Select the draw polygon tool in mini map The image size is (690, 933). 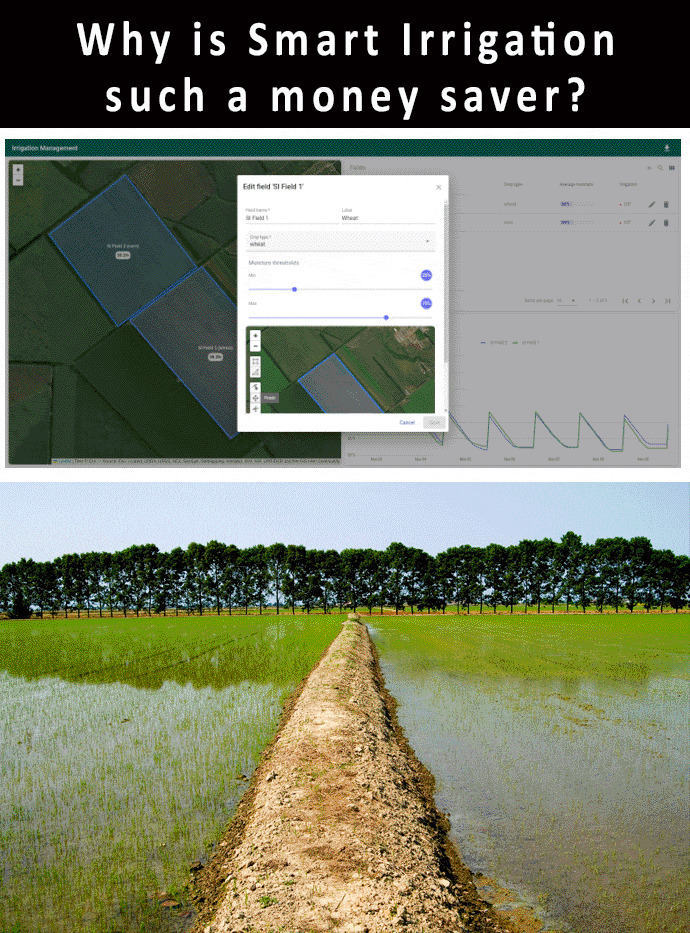(x=255, y=372)
